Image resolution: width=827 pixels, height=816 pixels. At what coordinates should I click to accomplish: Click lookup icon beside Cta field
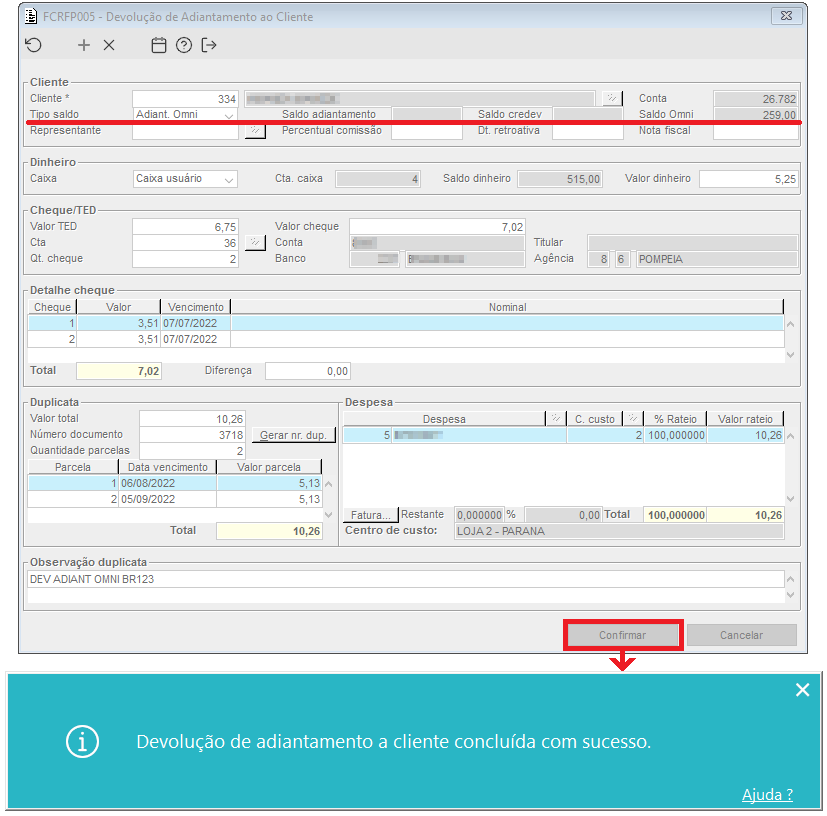coord(255,243)
